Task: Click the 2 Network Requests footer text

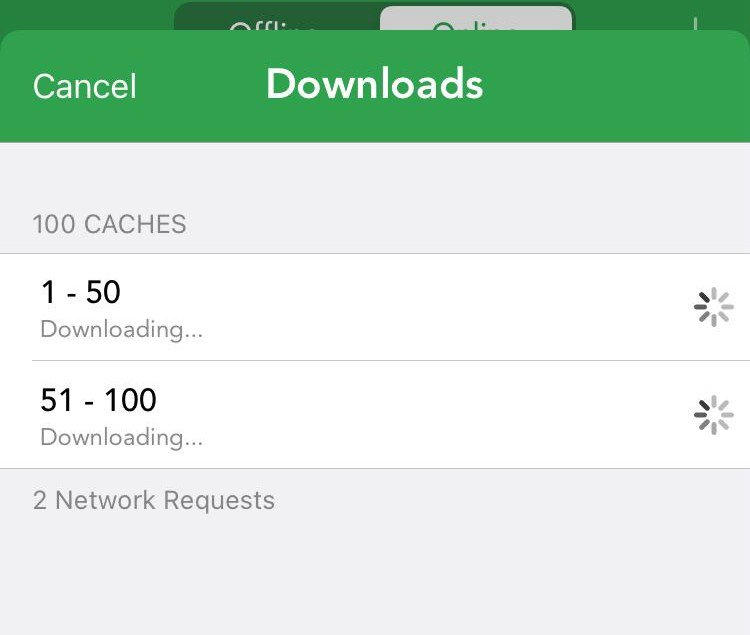Action: point(154,500)
